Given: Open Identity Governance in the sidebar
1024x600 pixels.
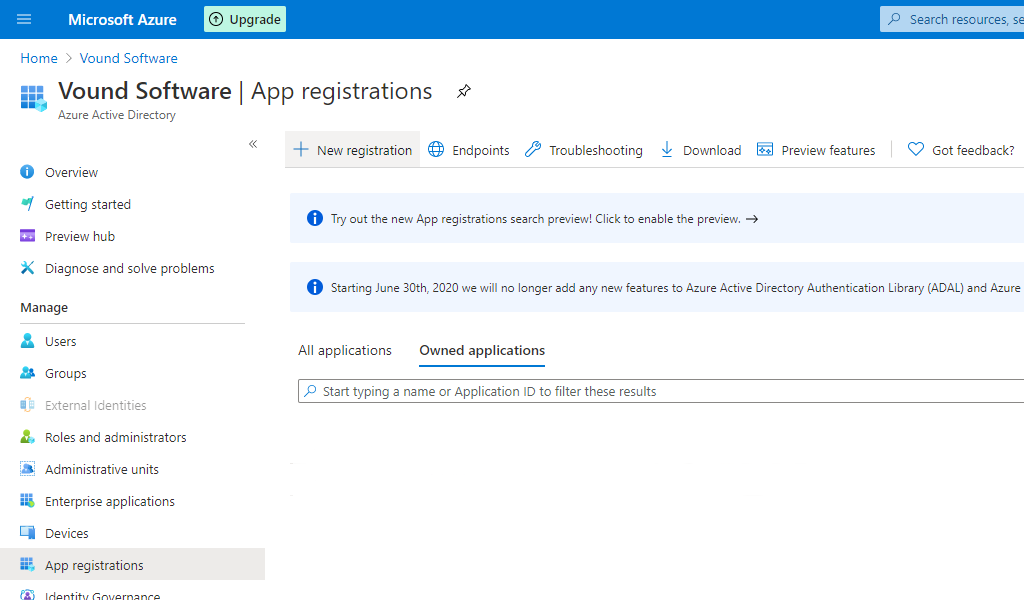Looking at the screenshot, I should [x=102, y=594].
